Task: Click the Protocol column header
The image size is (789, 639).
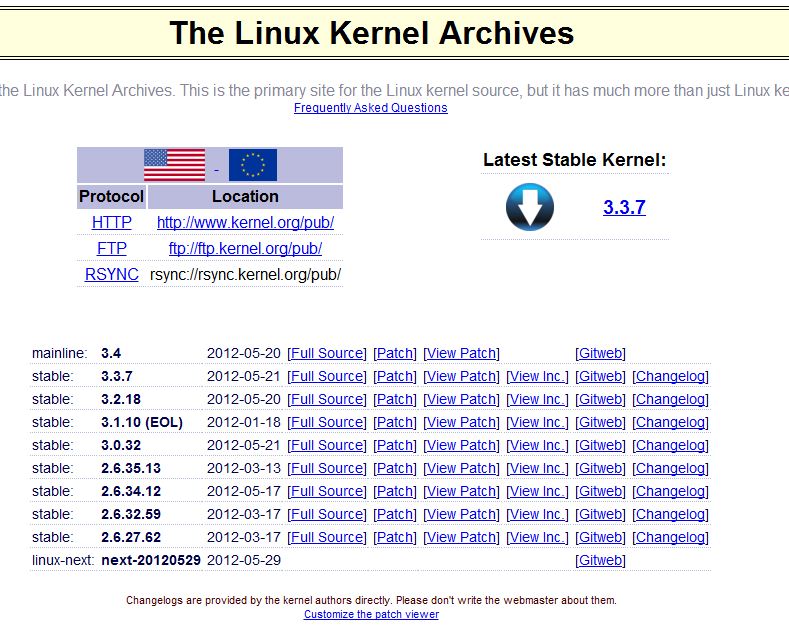Action: point(112,196)
